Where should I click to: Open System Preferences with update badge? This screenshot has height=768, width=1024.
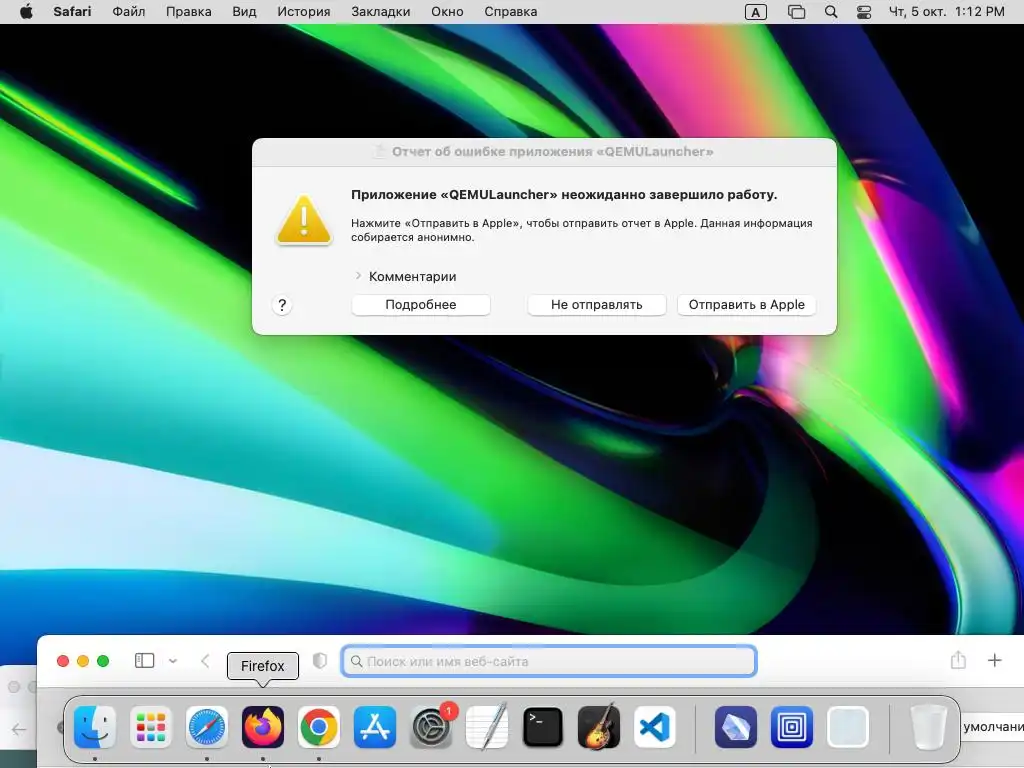431,727
